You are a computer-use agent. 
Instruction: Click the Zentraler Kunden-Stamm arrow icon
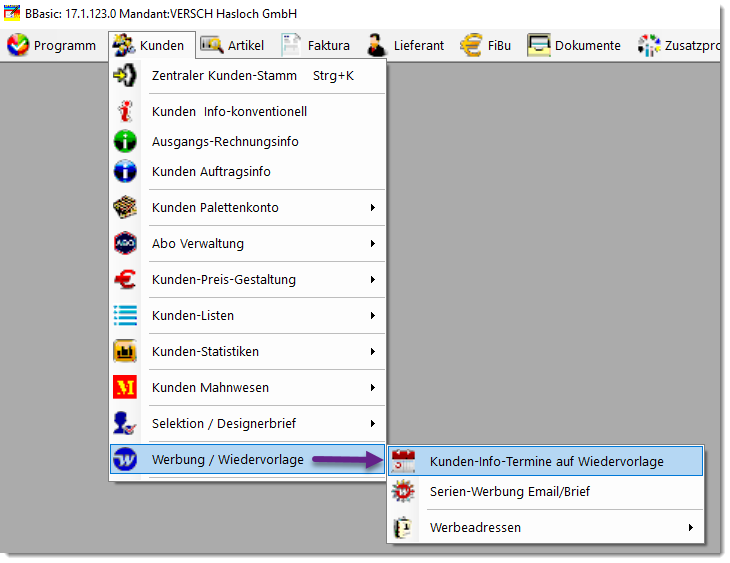pos(125,75)
